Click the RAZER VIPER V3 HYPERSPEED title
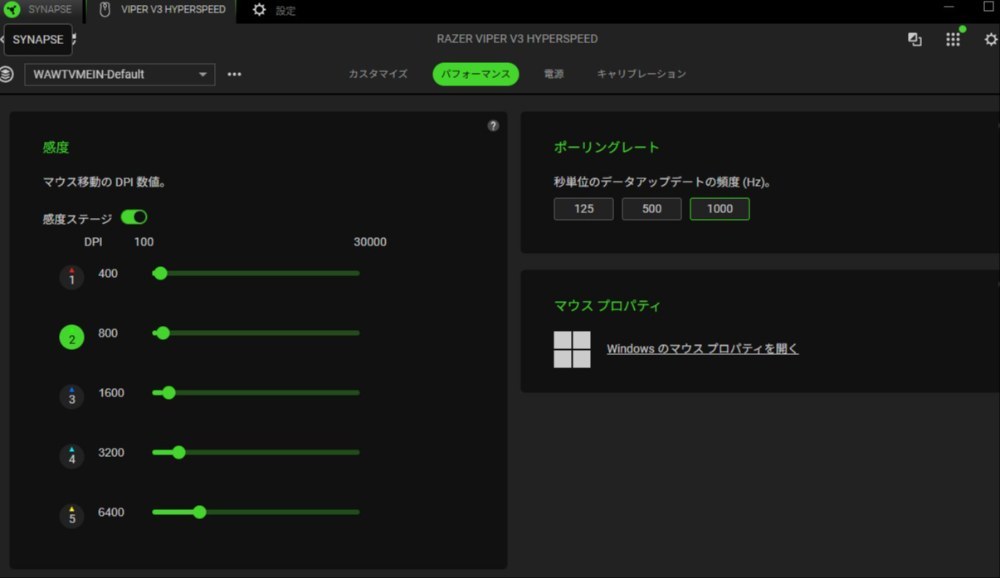 pyautogui.click(x=517, y=38)
